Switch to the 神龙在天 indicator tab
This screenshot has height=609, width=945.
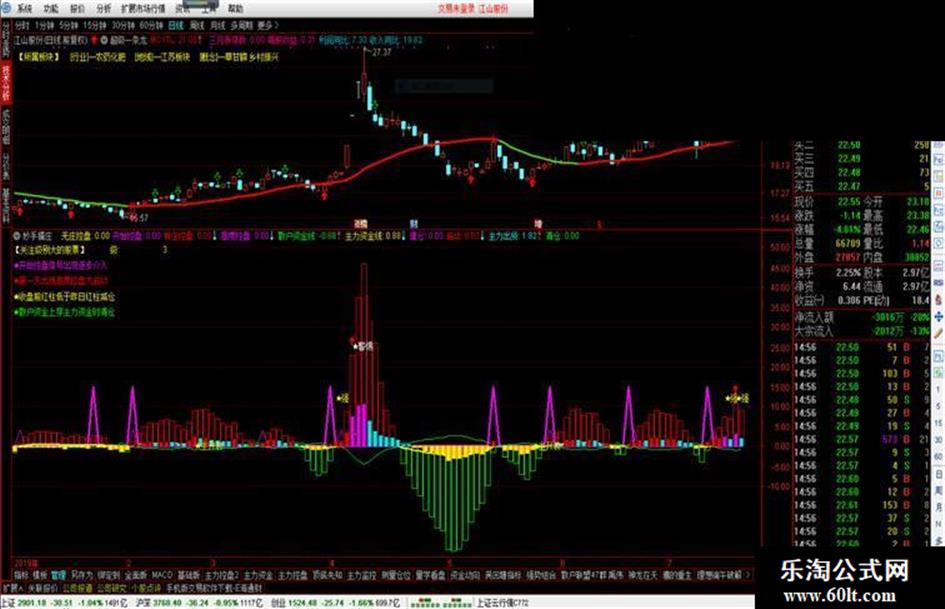(642, 575)
